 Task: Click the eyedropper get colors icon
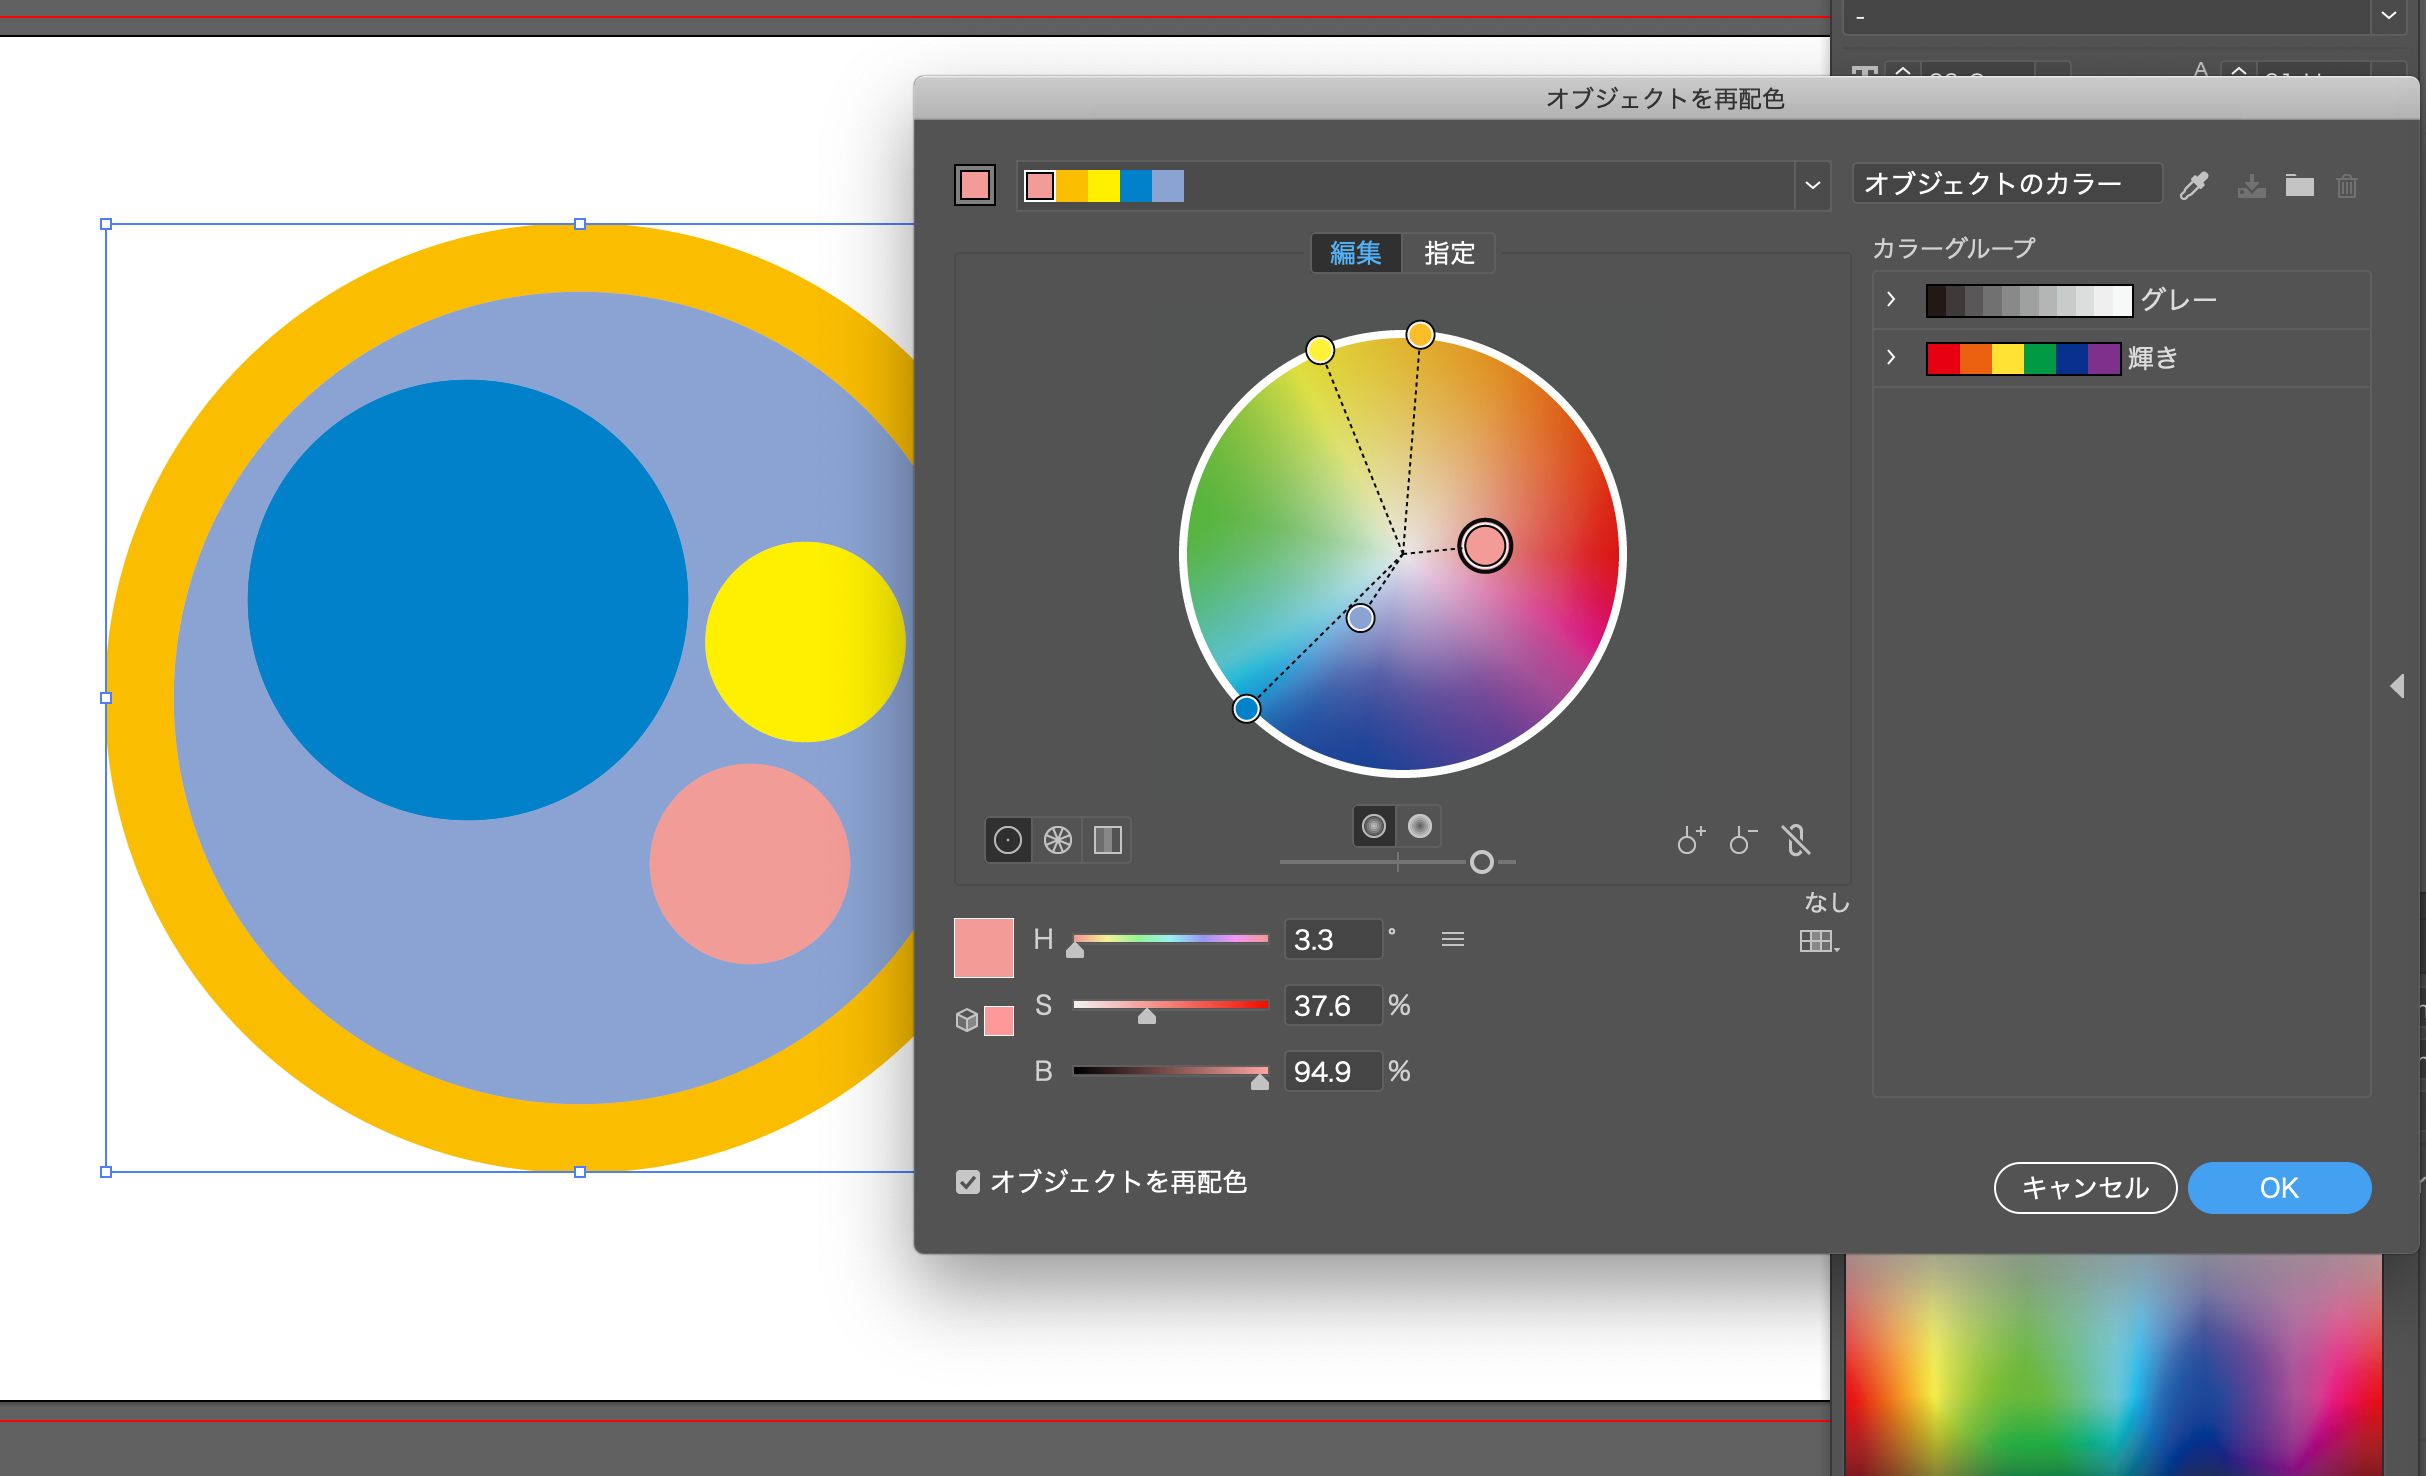click(2194, 186)
